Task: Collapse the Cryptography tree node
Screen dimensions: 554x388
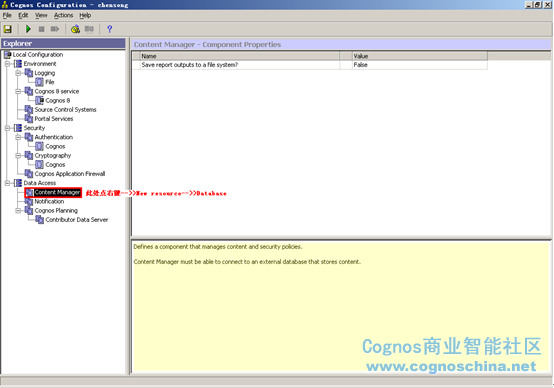Action: tap(18, 155)
